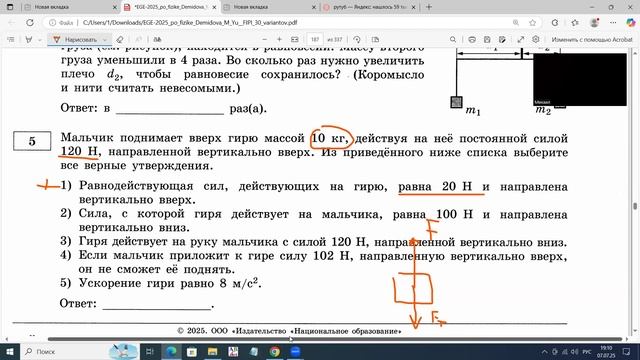Rotate the PDF page

click(x=357, y=40)
